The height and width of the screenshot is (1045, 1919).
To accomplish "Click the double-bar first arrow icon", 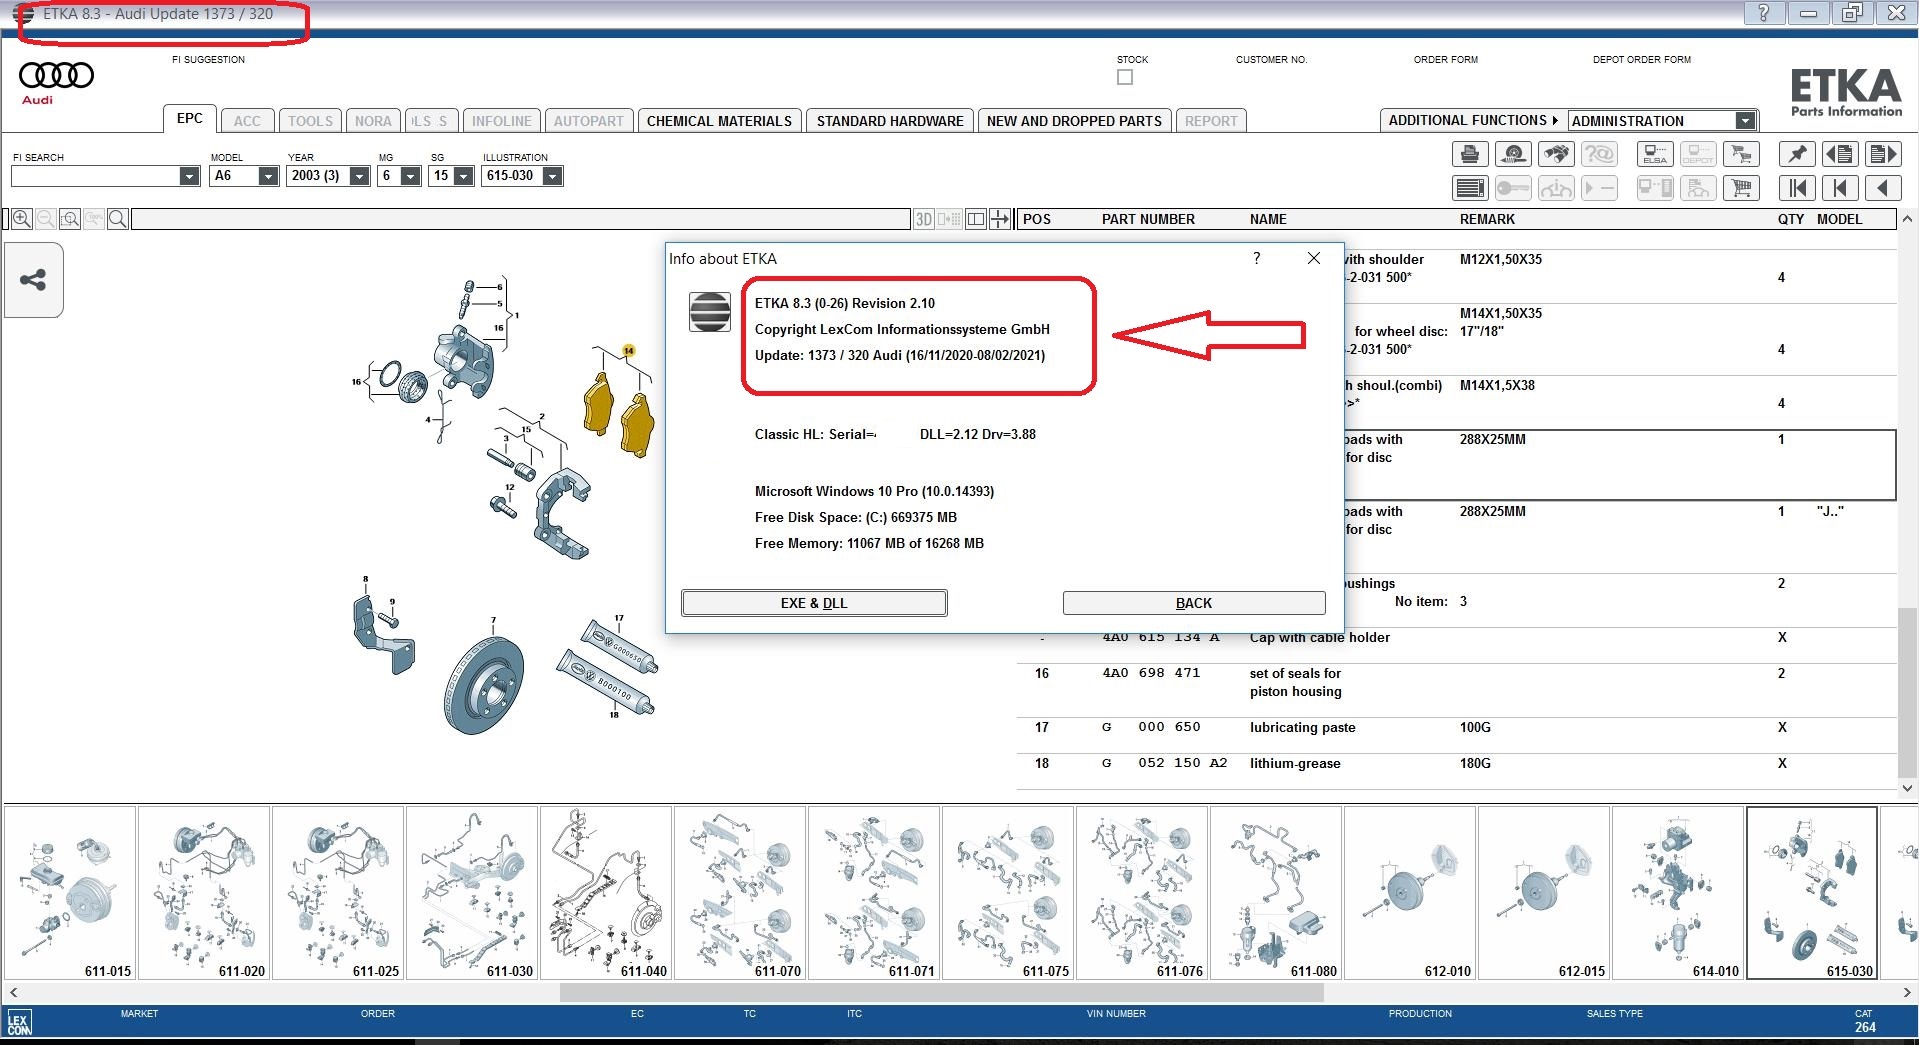I will (x=1797, y=188).
